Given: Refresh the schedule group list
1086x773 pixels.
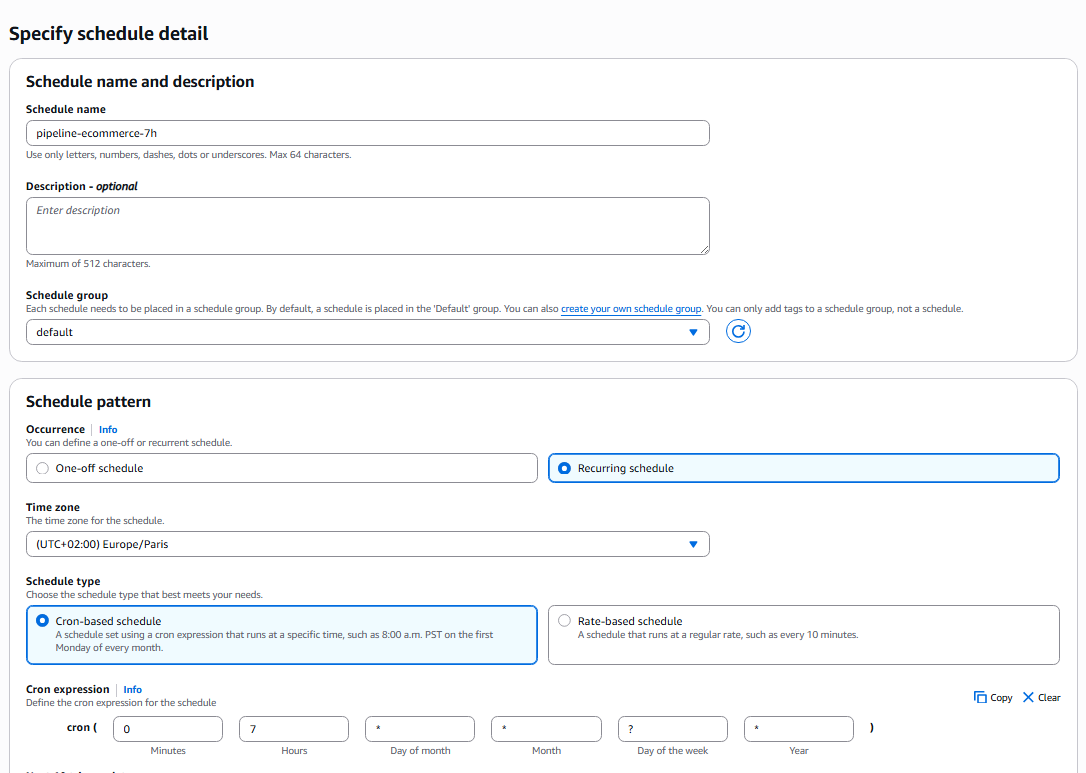Looking at the screenshot, I should tap(738, 331).
